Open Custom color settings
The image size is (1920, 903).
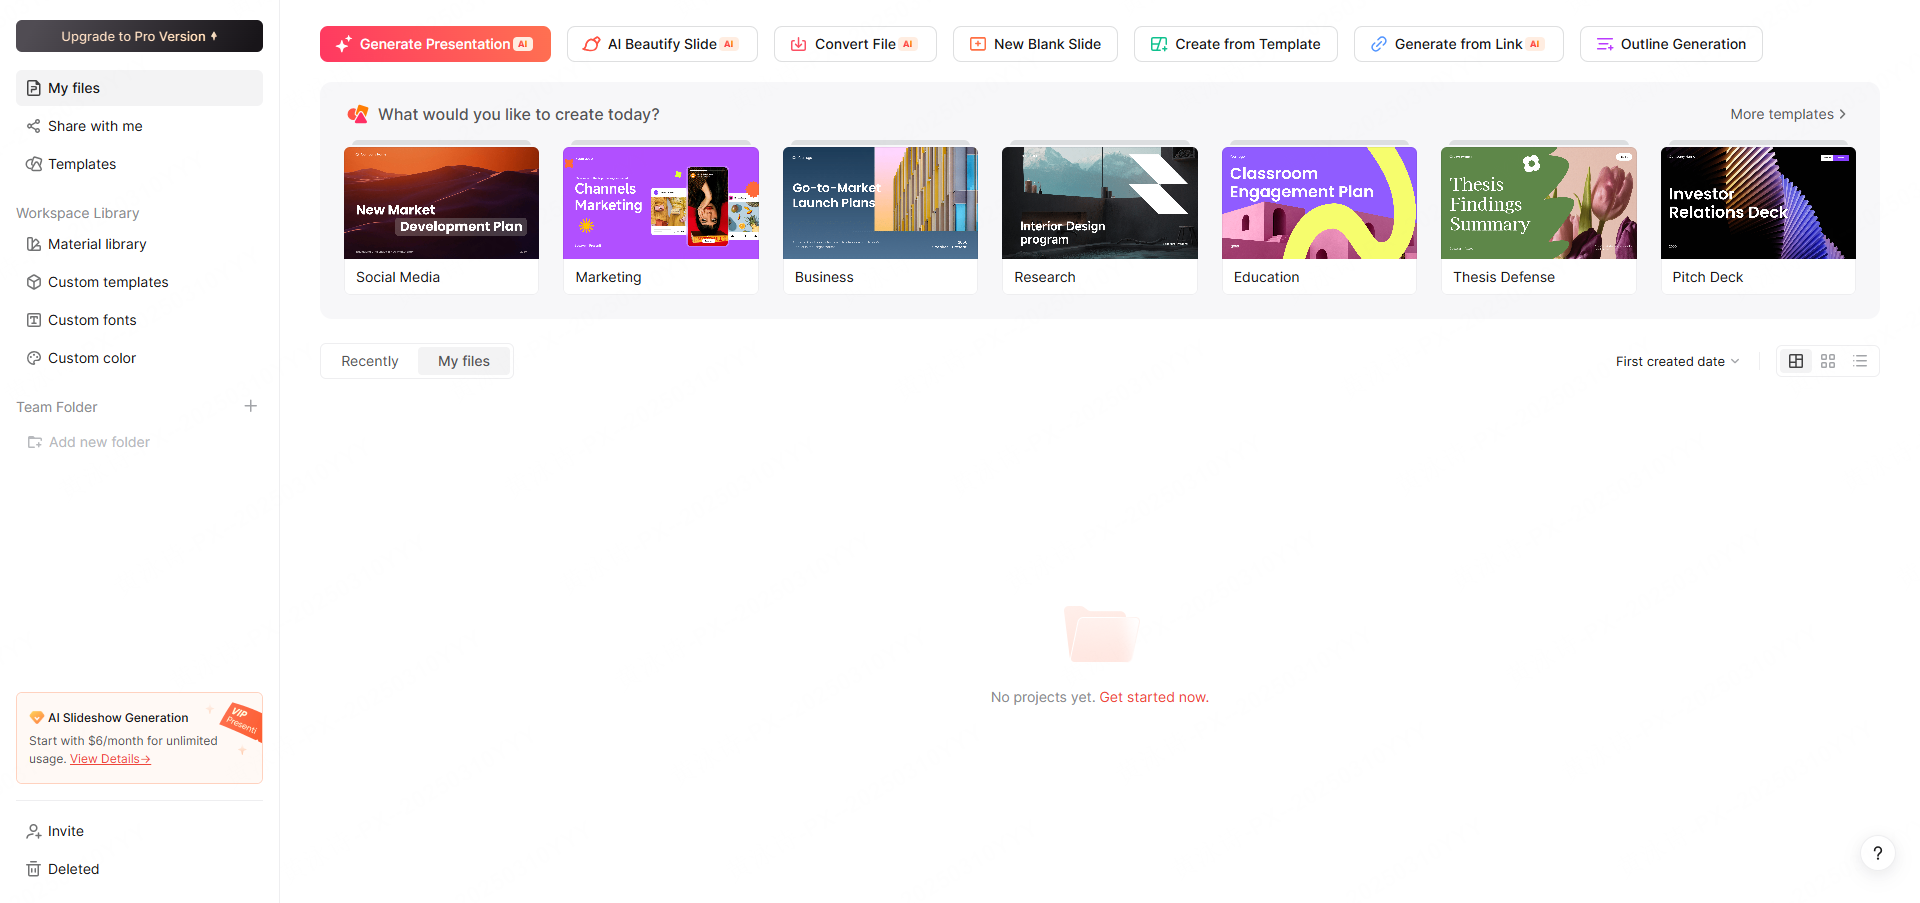coord(91,358)
